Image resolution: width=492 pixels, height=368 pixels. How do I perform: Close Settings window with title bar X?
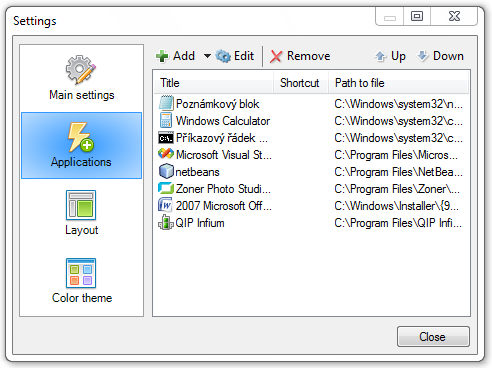(454, 16)
